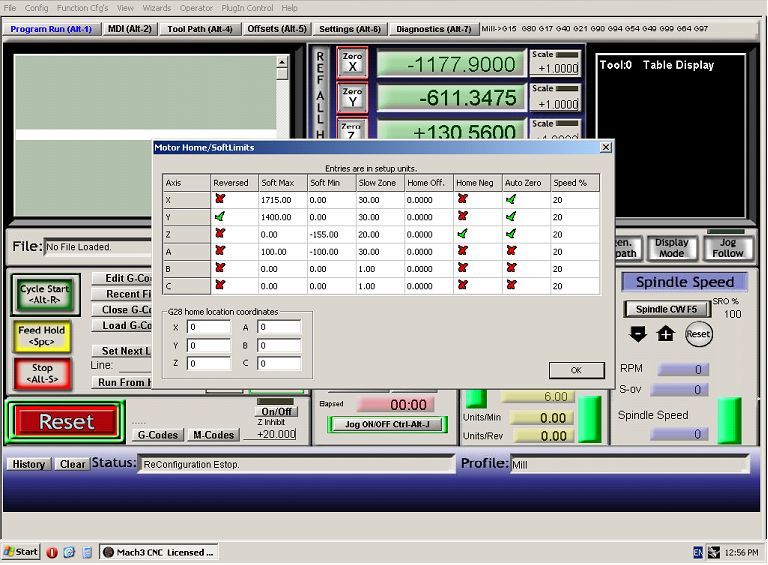Click the spindle speed up arrow icon

(665, 334)
